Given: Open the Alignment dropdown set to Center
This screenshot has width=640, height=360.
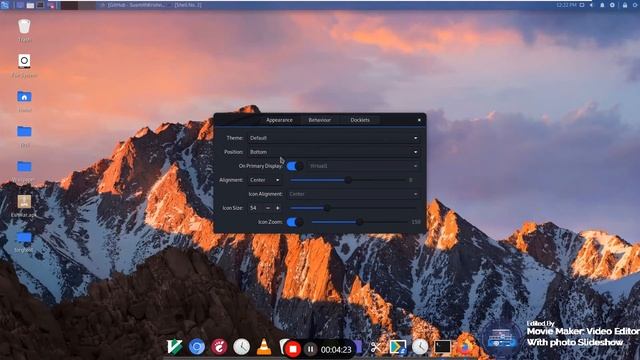Looking at the screenshot, I should point(264,180).
